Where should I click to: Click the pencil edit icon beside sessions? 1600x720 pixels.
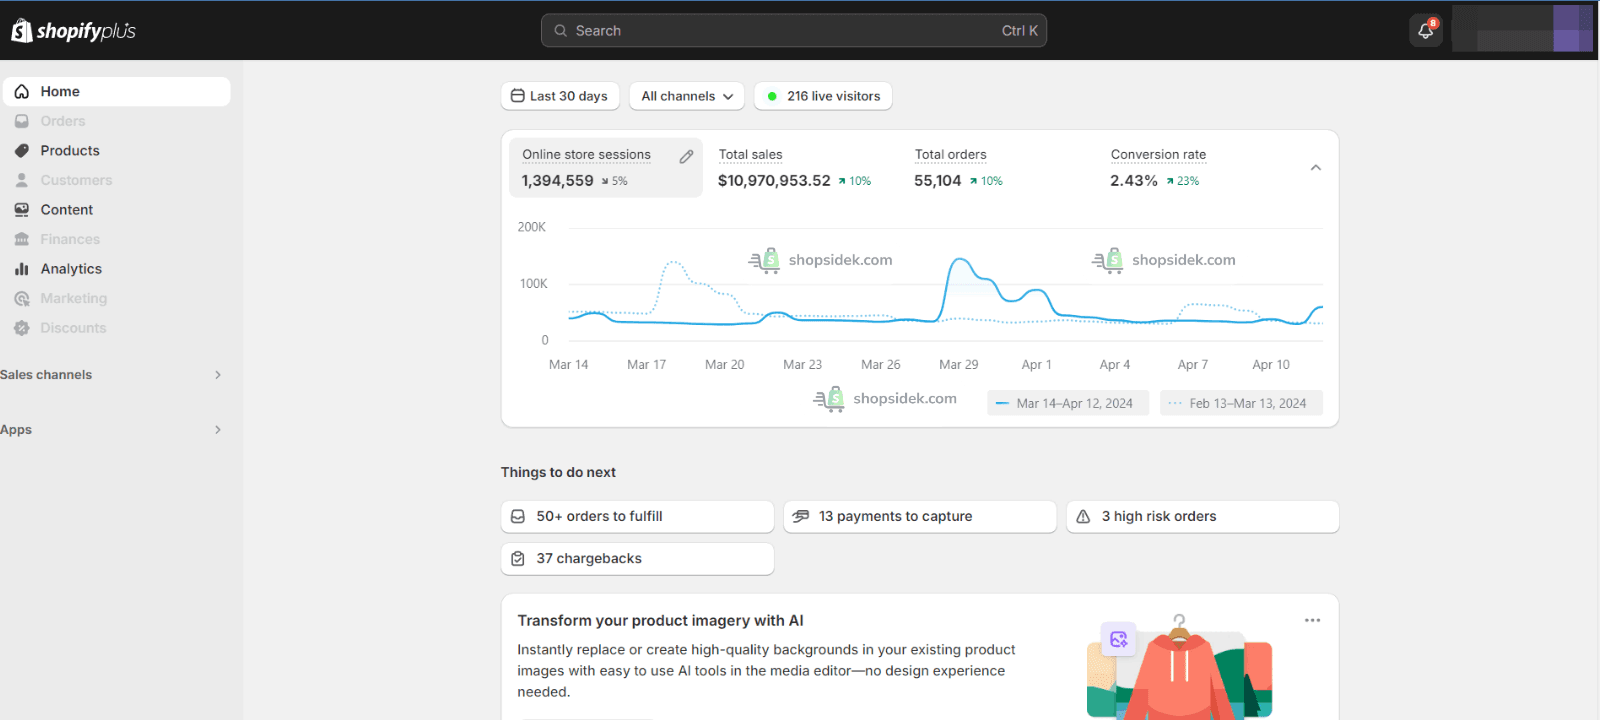[x=686, y=157]
